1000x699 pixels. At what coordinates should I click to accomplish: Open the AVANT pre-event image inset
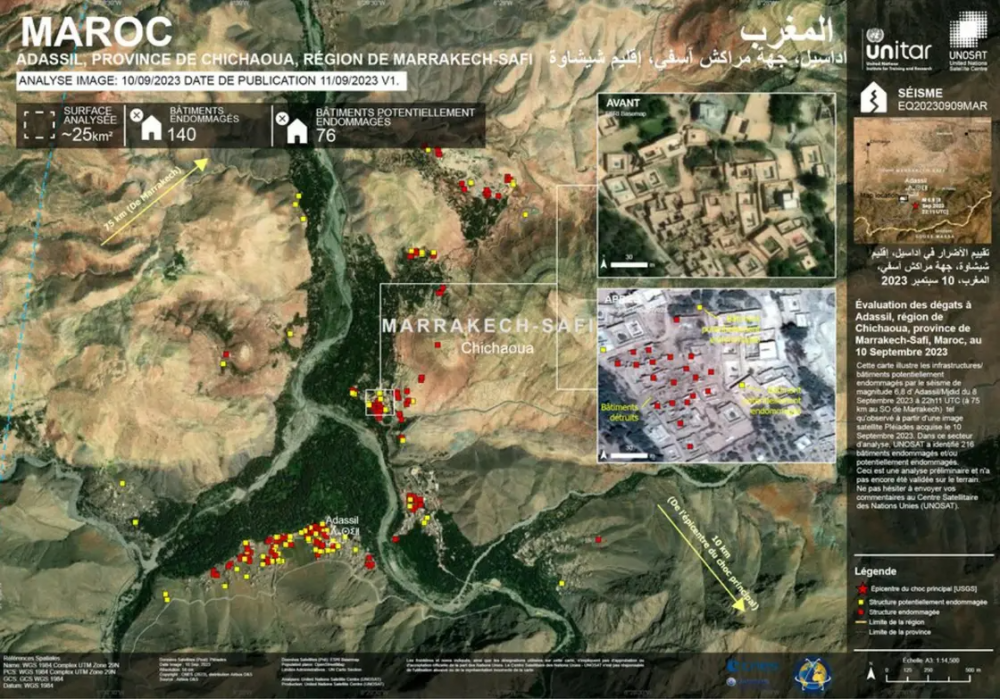716,185
